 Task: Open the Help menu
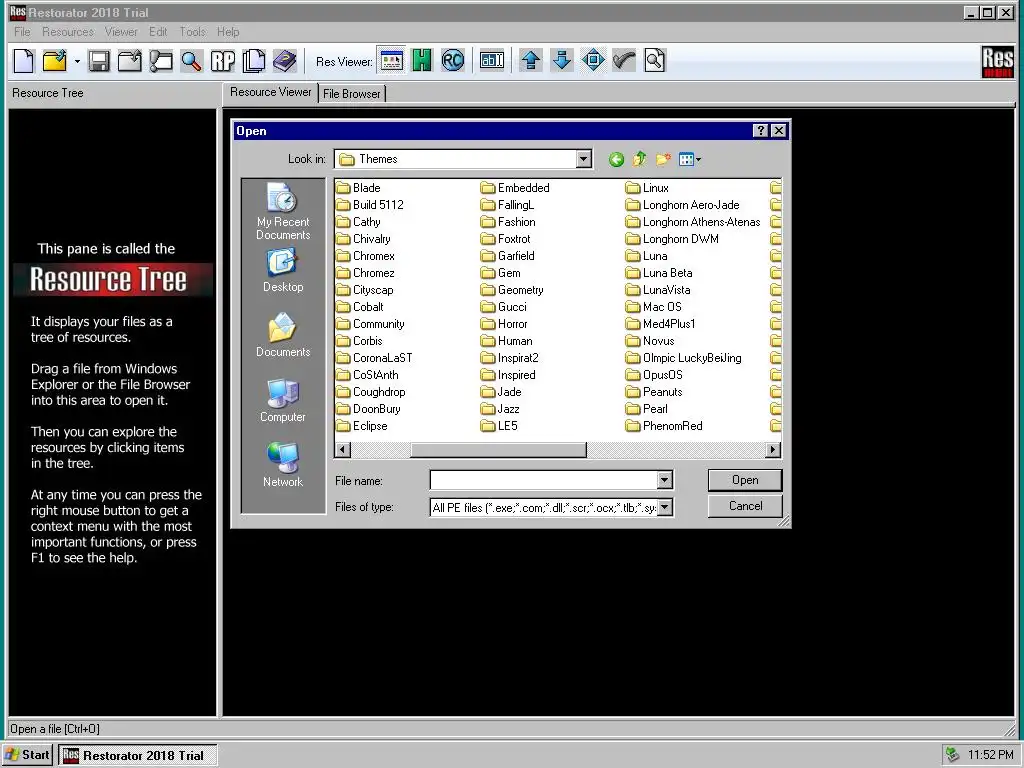pos(228,31)
